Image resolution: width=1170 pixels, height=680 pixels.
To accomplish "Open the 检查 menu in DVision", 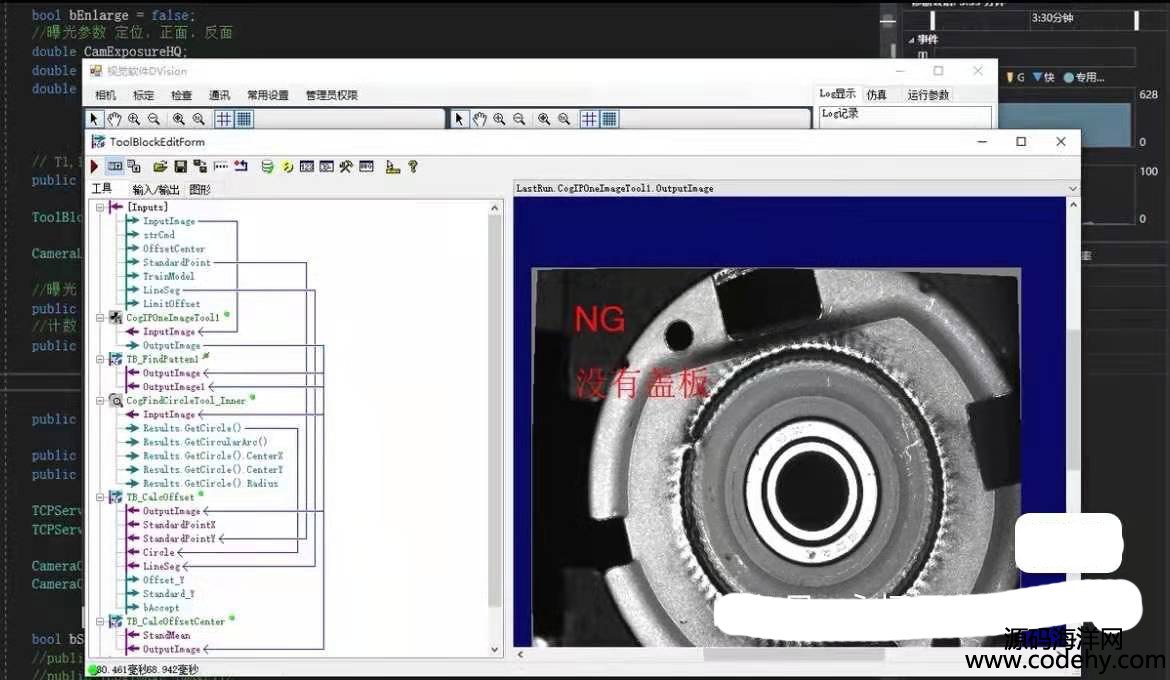I will click(x=181, y=95).
